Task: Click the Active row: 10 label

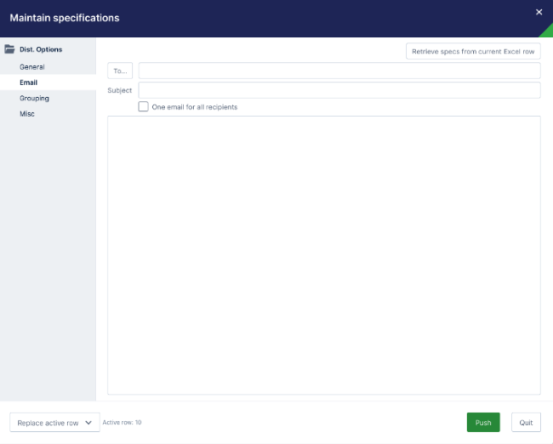Action: pos(122,422)
